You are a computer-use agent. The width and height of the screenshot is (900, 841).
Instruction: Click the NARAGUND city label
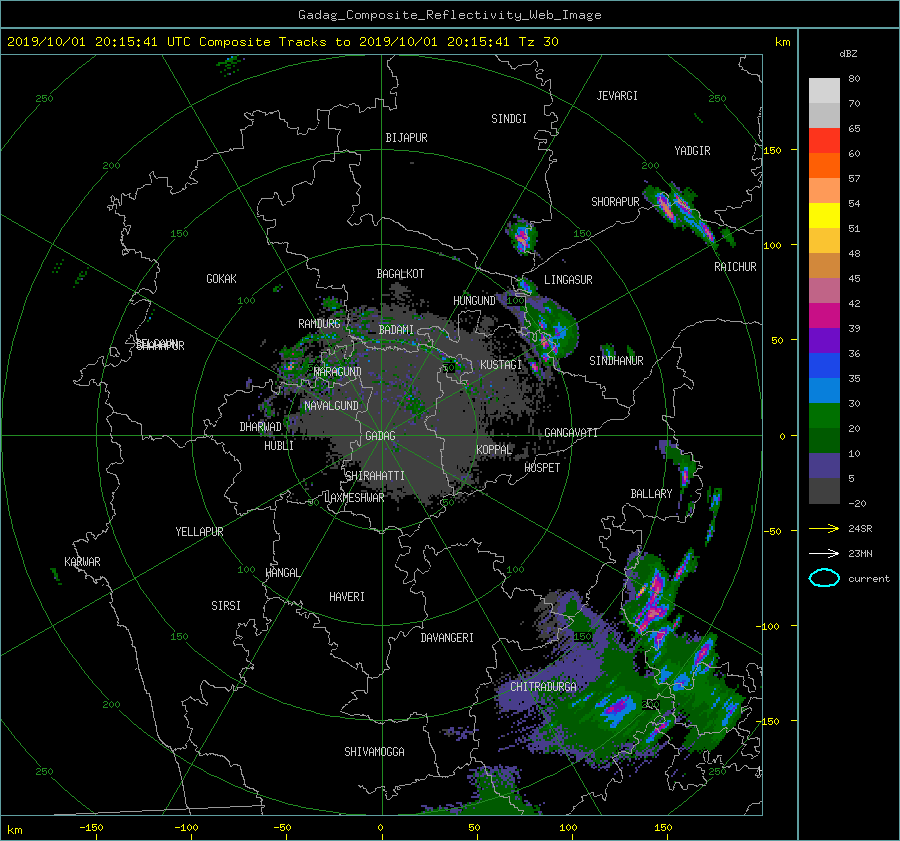338,372
